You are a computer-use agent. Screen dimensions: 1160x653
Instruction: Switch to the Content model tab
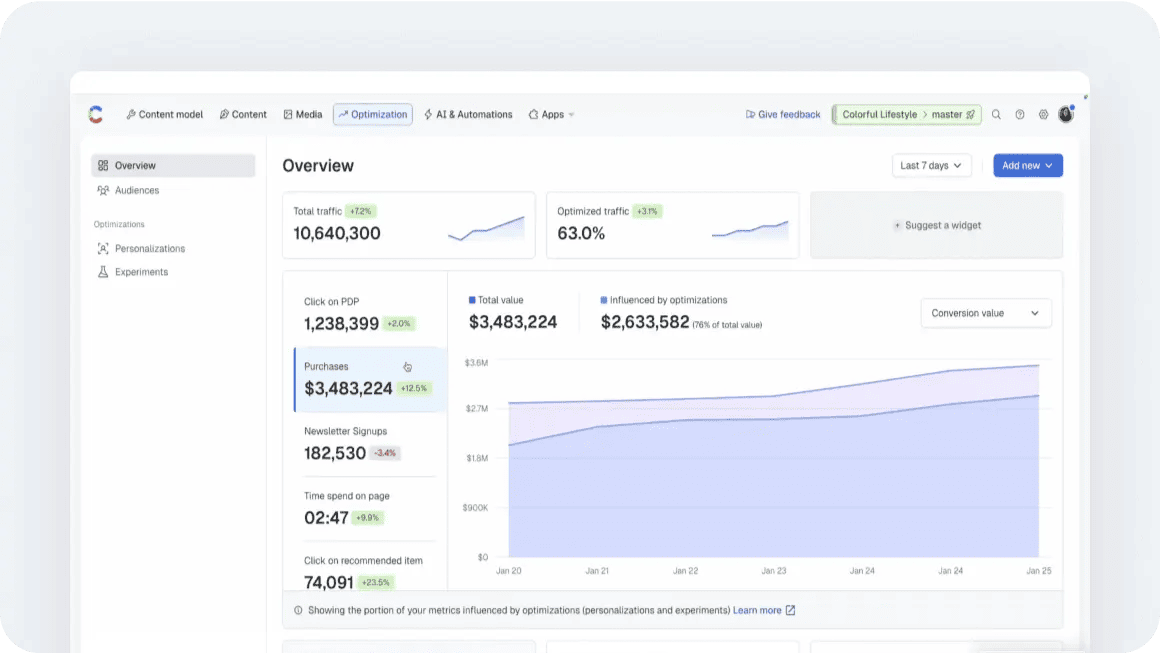click(x=164, y=114)
